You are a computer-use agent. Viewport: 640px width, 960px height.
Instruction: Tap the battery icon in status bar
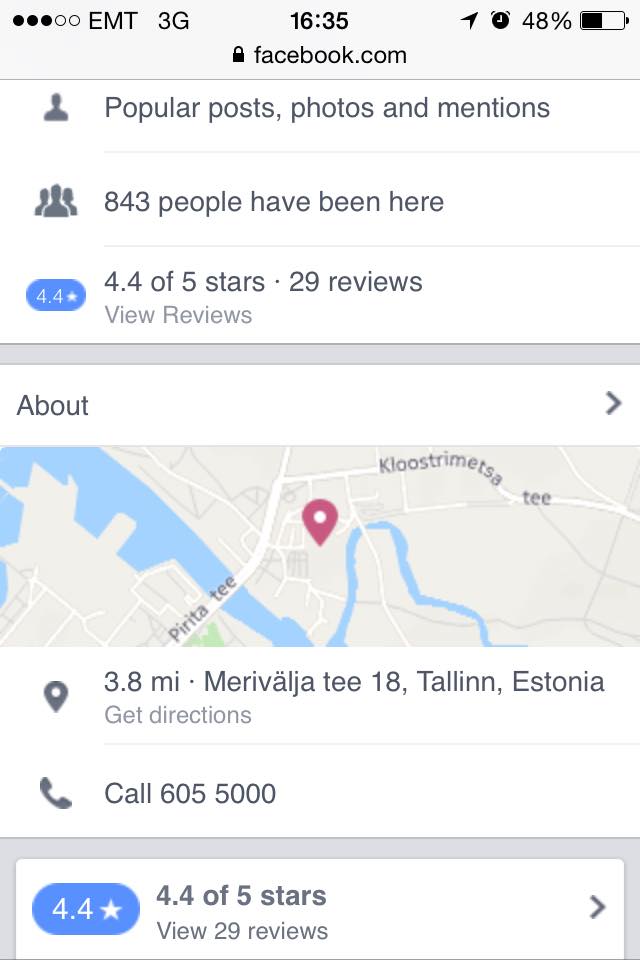[604, 21]
